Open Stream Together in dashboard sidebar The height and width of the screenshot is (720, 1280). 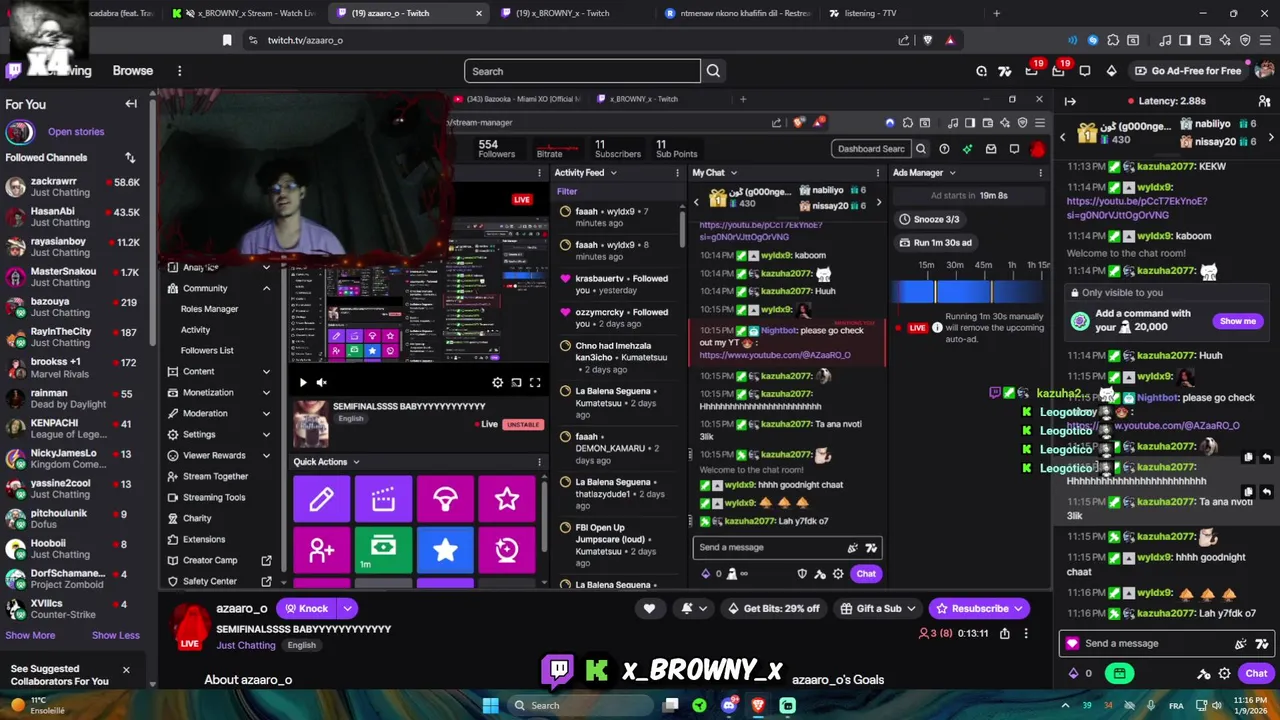215,476
